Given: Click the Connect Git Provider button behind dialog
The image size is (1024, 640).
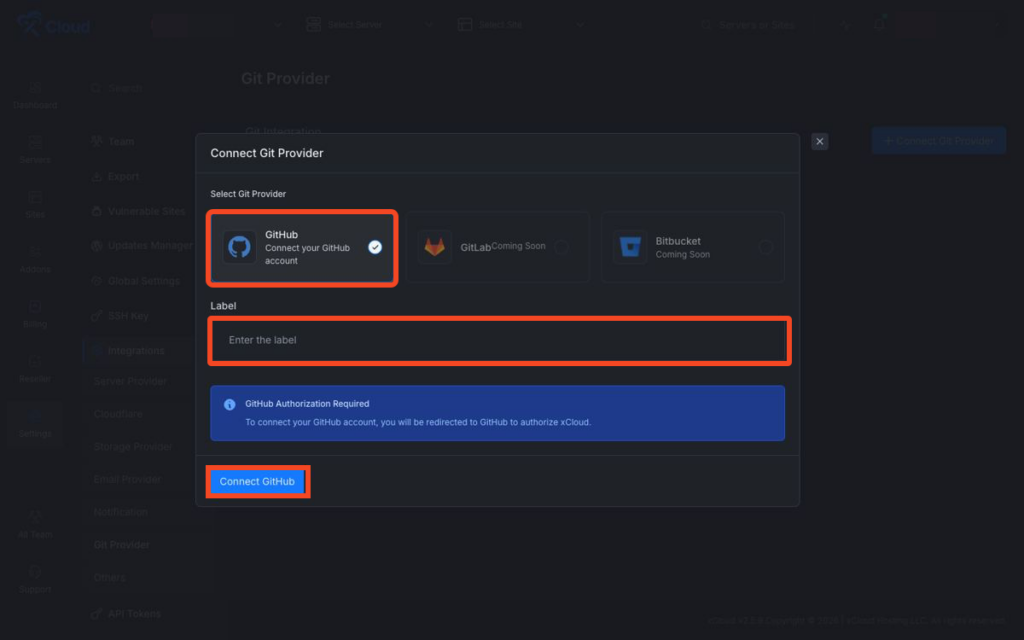Looking at the screenshot, I should click(938, 140).
